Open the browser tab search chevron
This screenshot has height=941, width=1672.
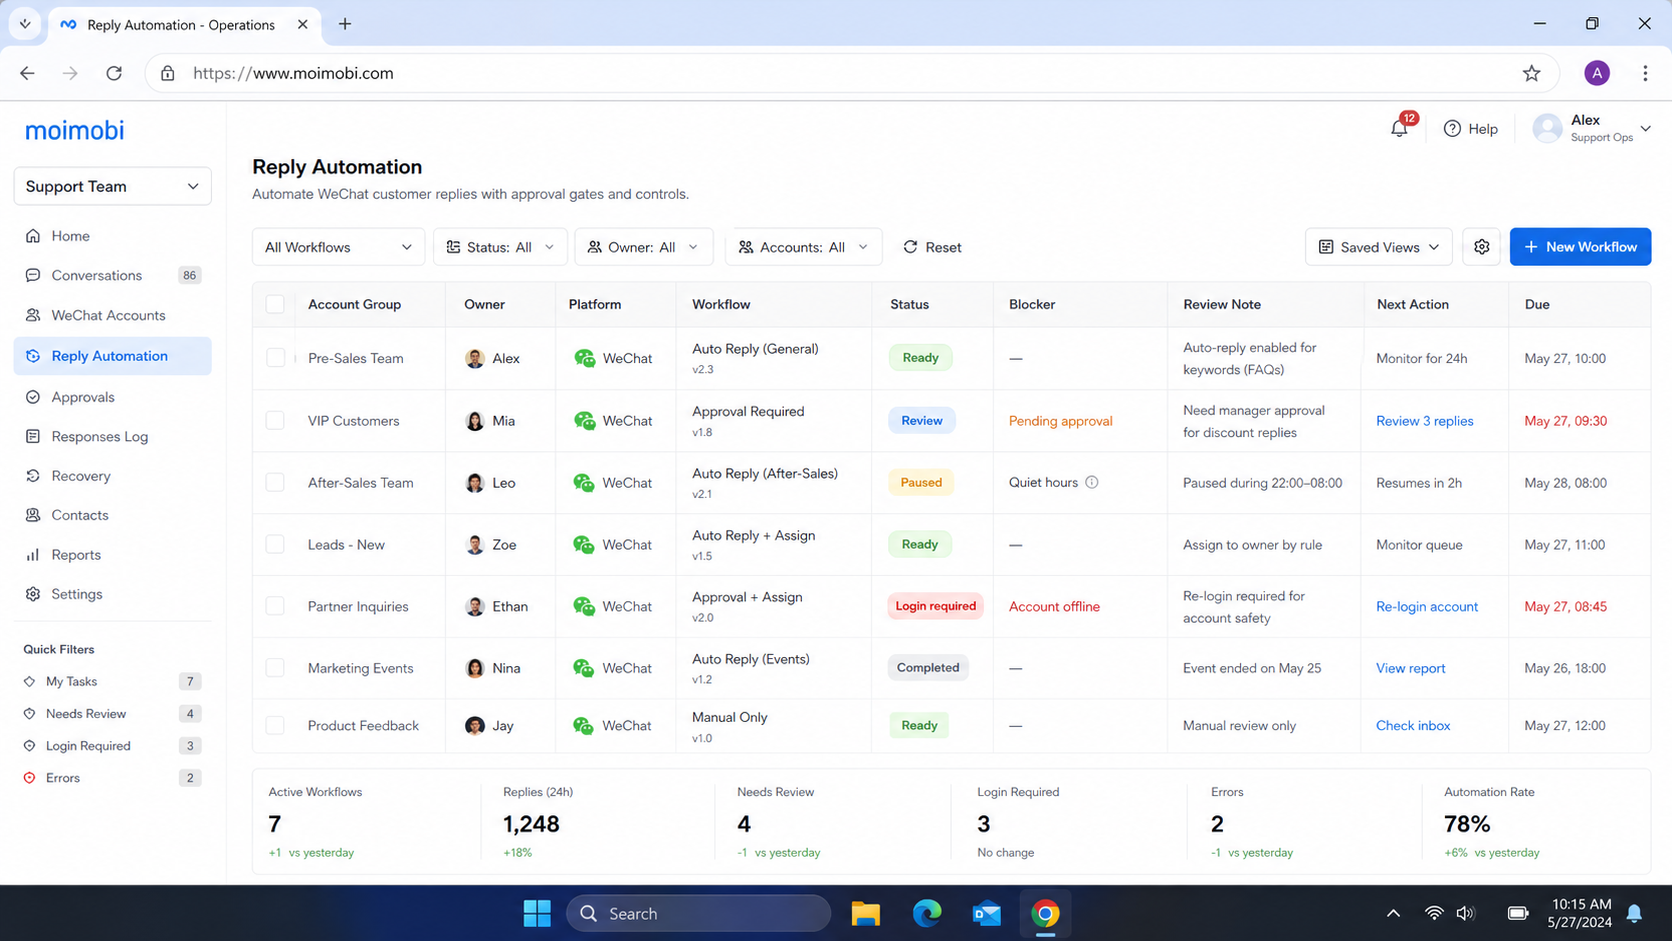(x=25, y=24)
